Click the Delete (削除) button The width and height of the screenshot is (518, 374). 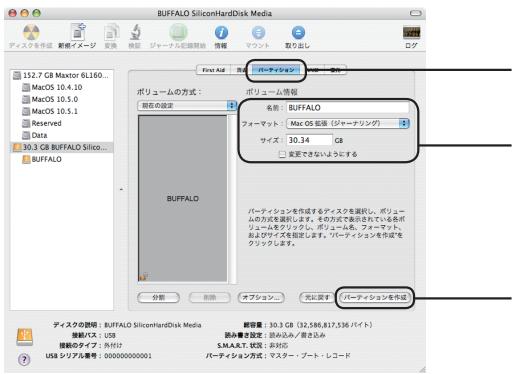pyautogui.click(x=209, y=297)
